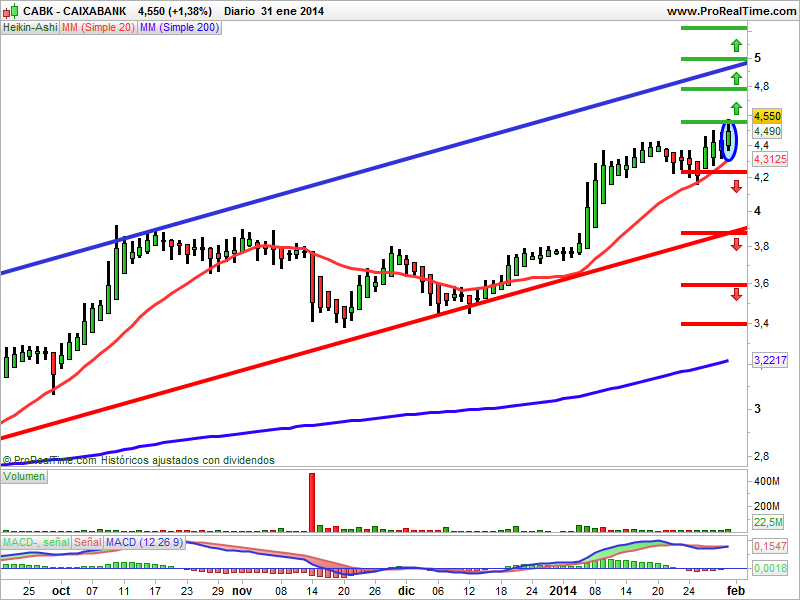
Task: Click the 4,490 price tag
Action: pos(767,131)
